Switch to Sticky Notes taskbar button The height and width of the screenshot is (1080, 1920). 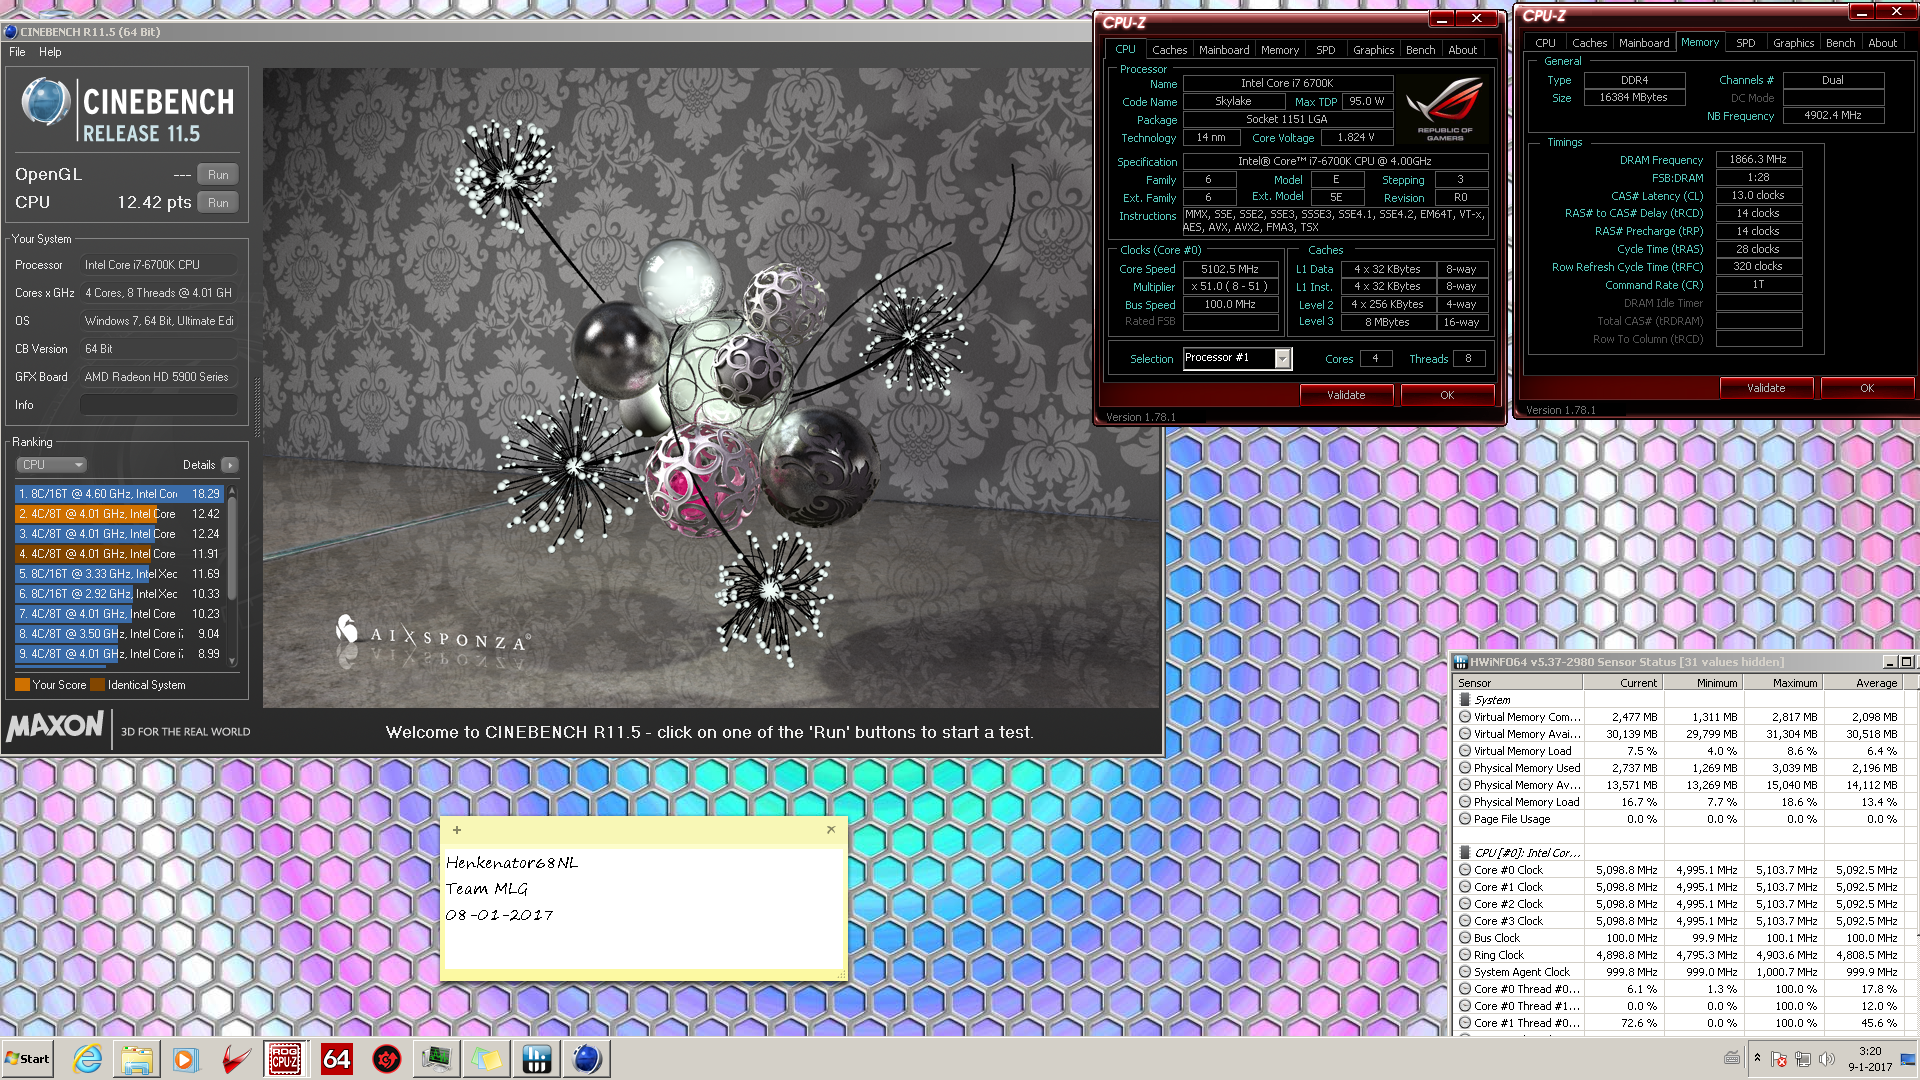[486, 1059]
